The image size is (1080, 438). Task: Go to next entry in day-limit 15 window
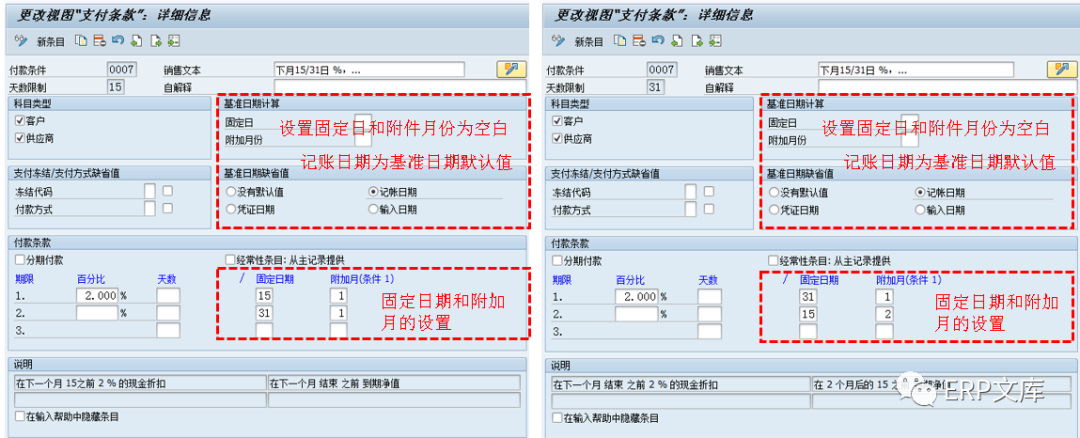156,41
